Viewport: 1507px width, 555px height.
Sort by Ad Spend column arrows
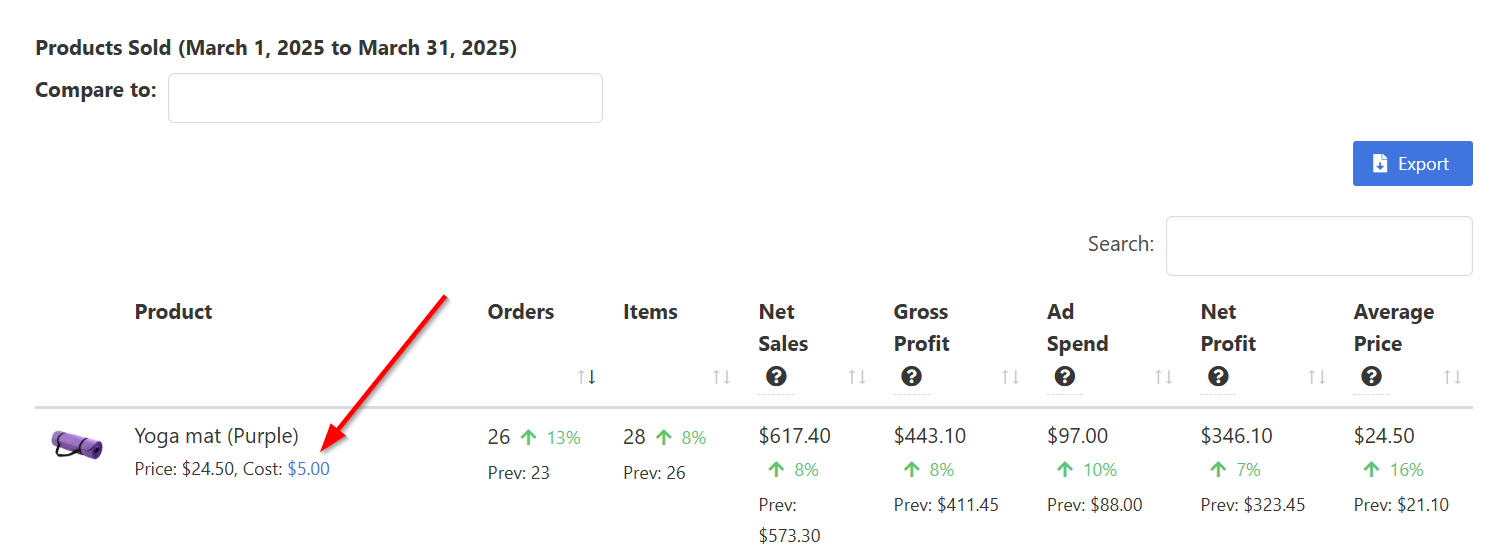[1163, 377]
